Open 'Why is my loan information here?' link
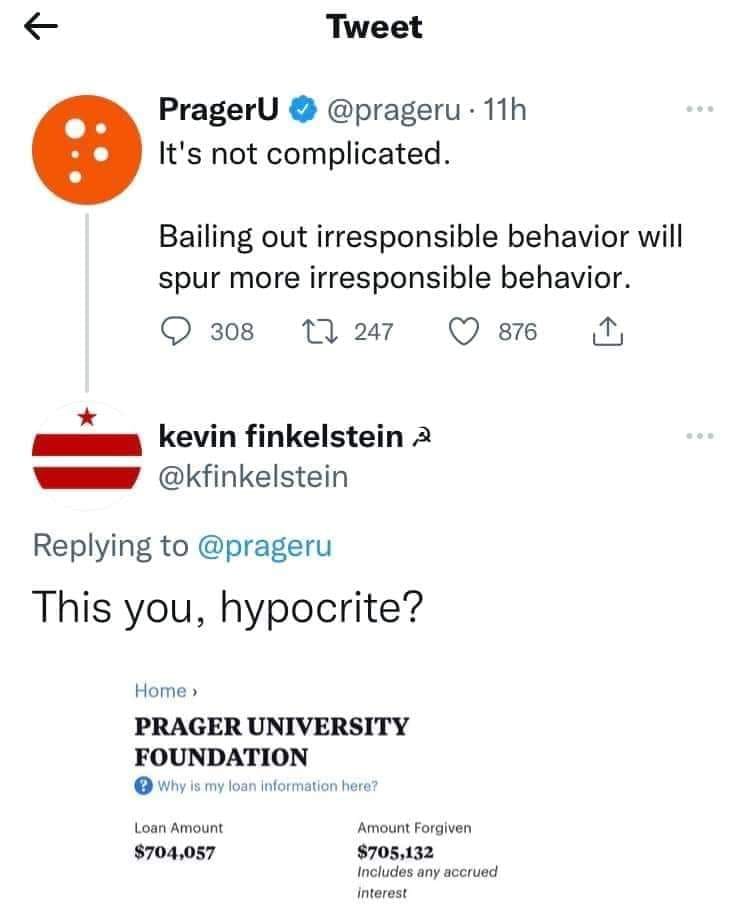The width and height of the screenshot is (750, 918). (x=267, y=785)
